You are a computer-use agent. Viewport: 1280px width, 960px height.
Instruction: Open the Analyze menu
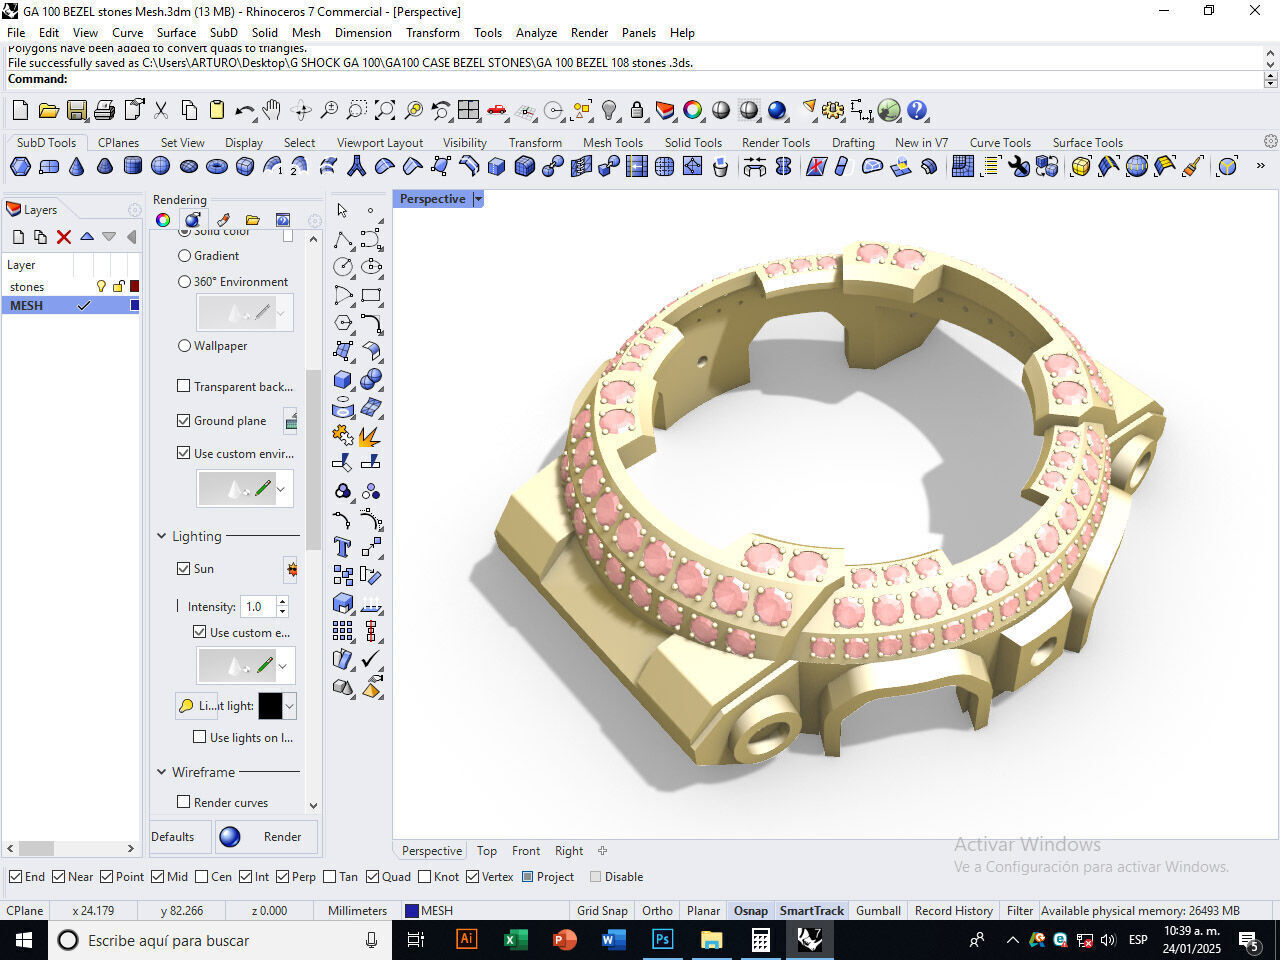[x=536, y=33]
